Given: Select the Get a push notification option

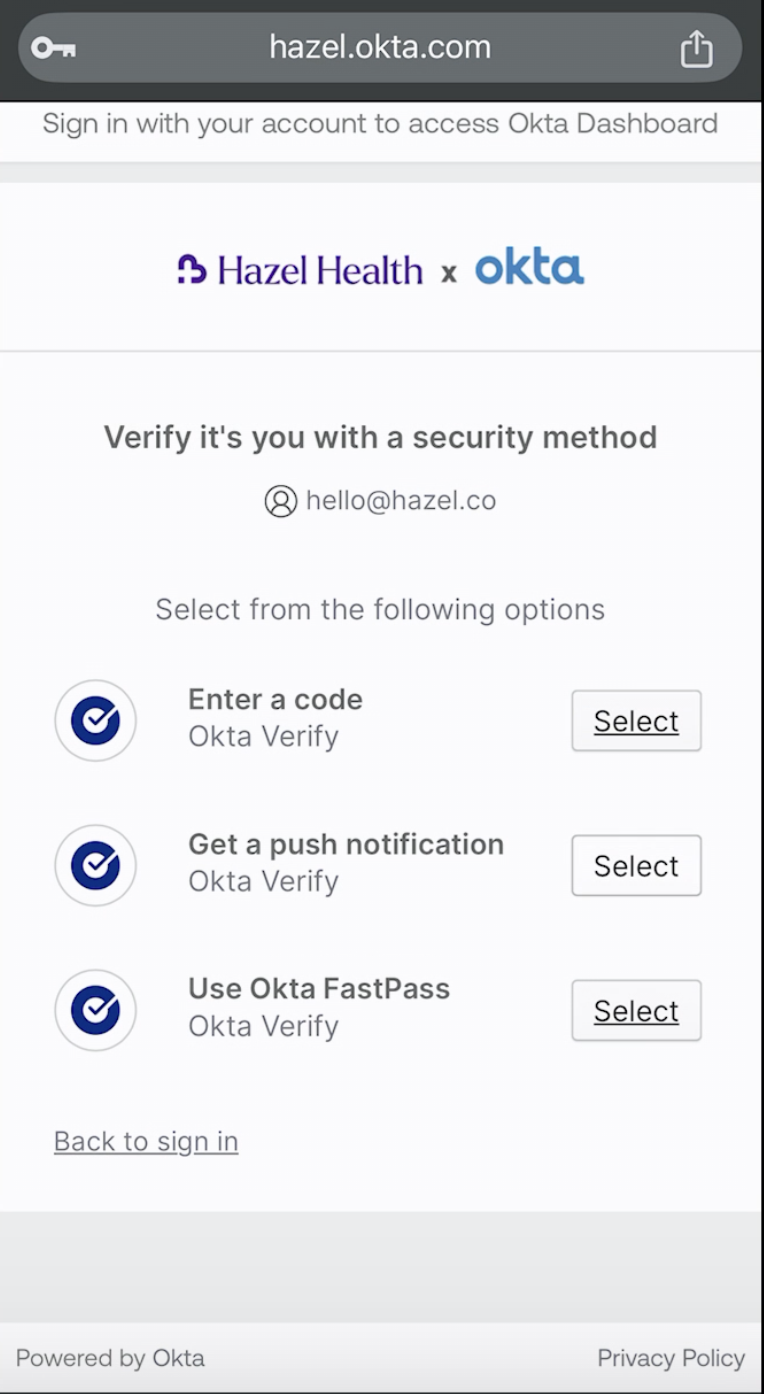Looking at the screenshot, I should tap(636, 866).
